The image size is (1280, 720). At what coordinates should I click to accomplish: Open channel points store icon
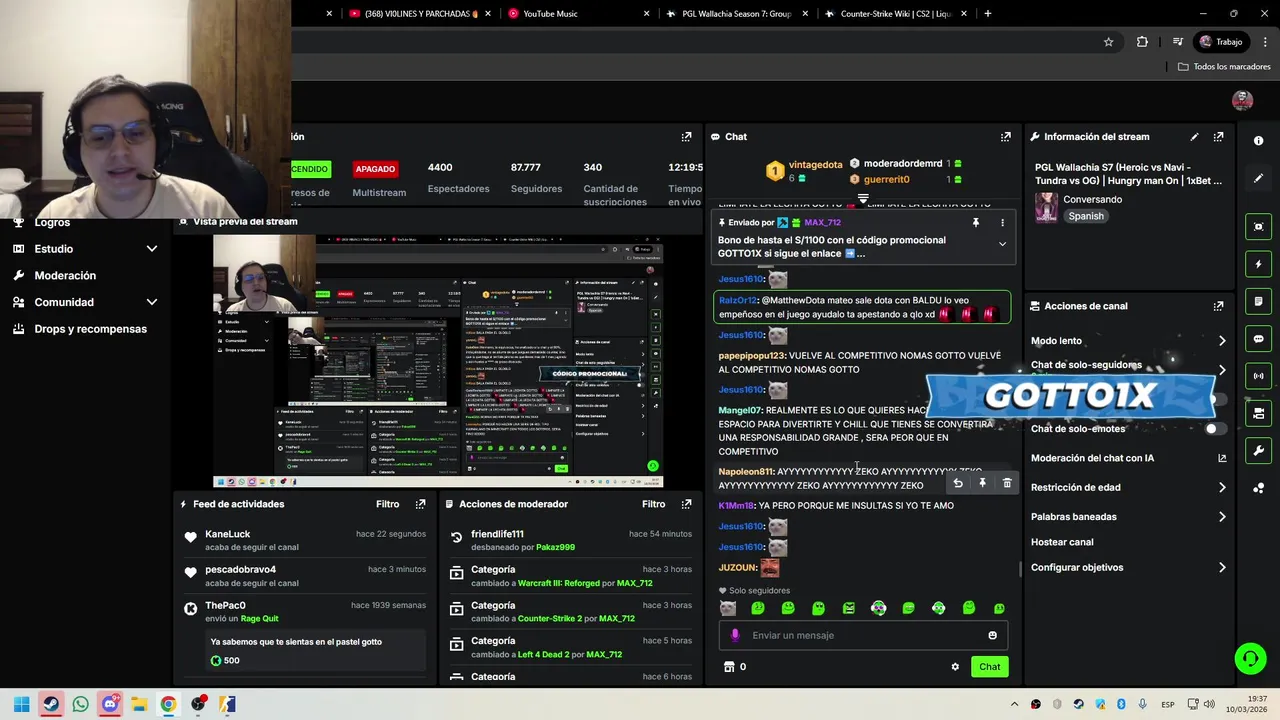pos(729,667)
